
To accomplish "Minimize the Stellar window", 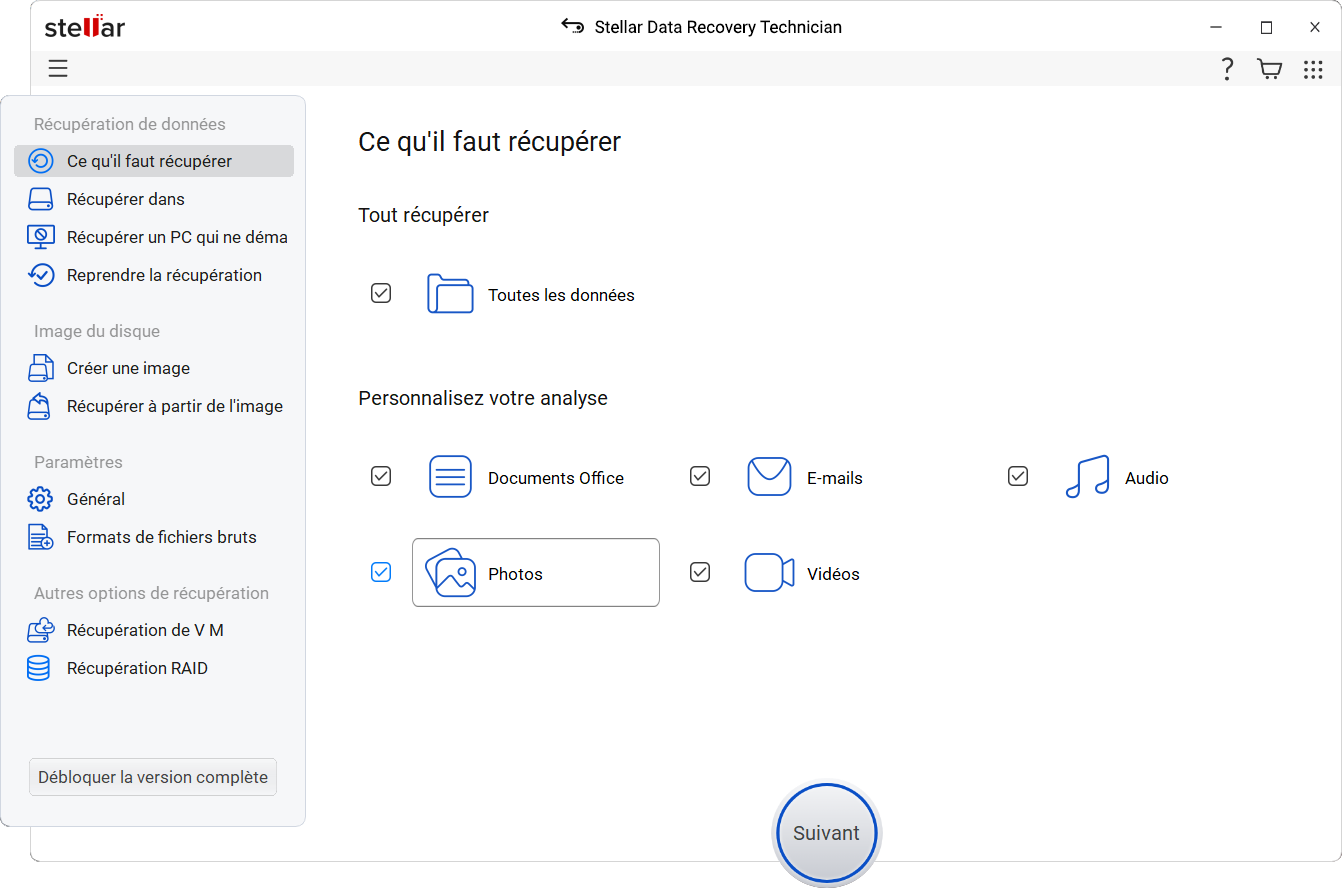I will pyautogui.click(x=1217, y=27).
